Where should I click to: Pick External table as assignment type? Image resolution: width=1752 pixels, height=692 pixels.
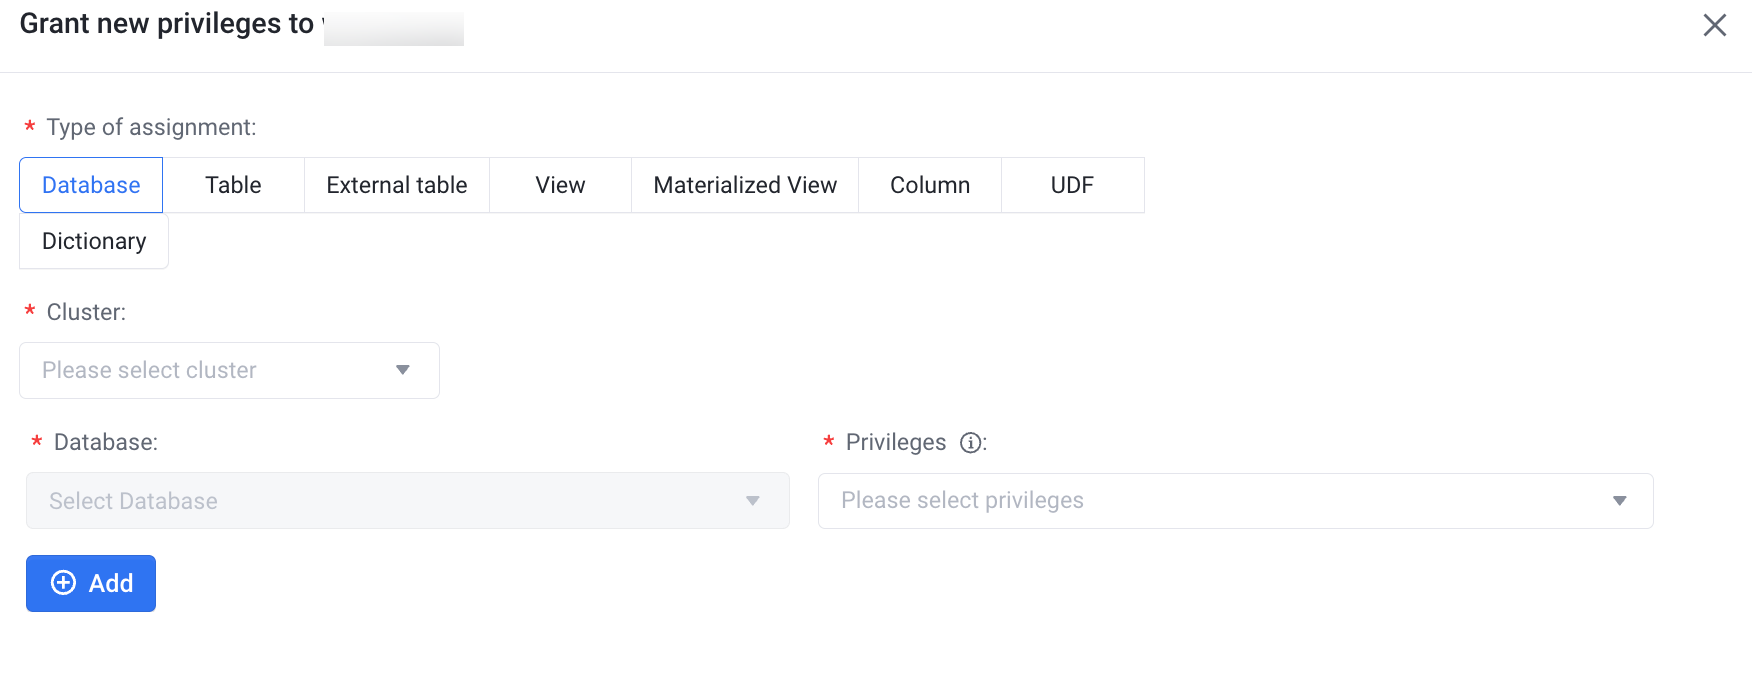click(x=397, y=185)
